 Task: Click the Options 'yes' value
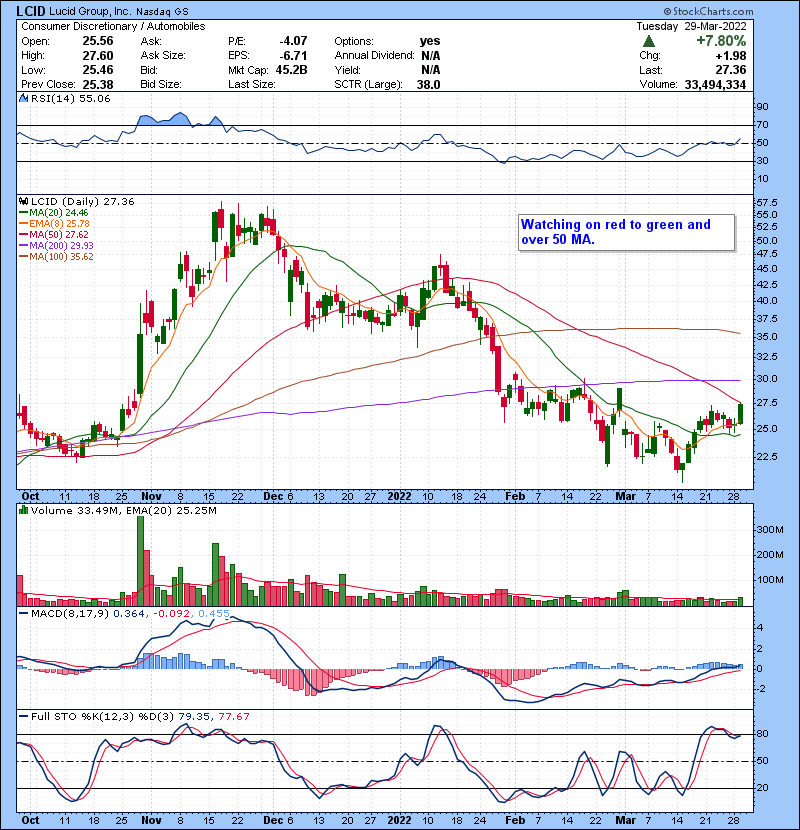(430, 41)
